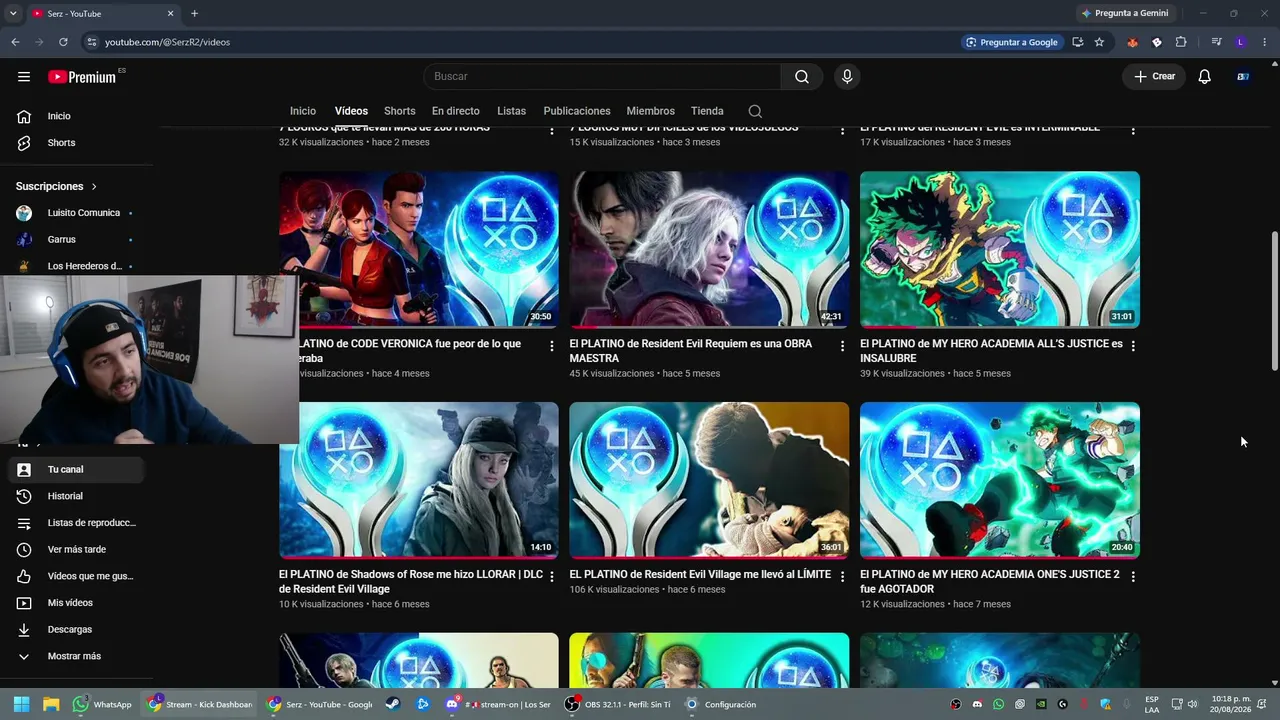
Task: View site information in the address bar
Action: pos(92,42)
